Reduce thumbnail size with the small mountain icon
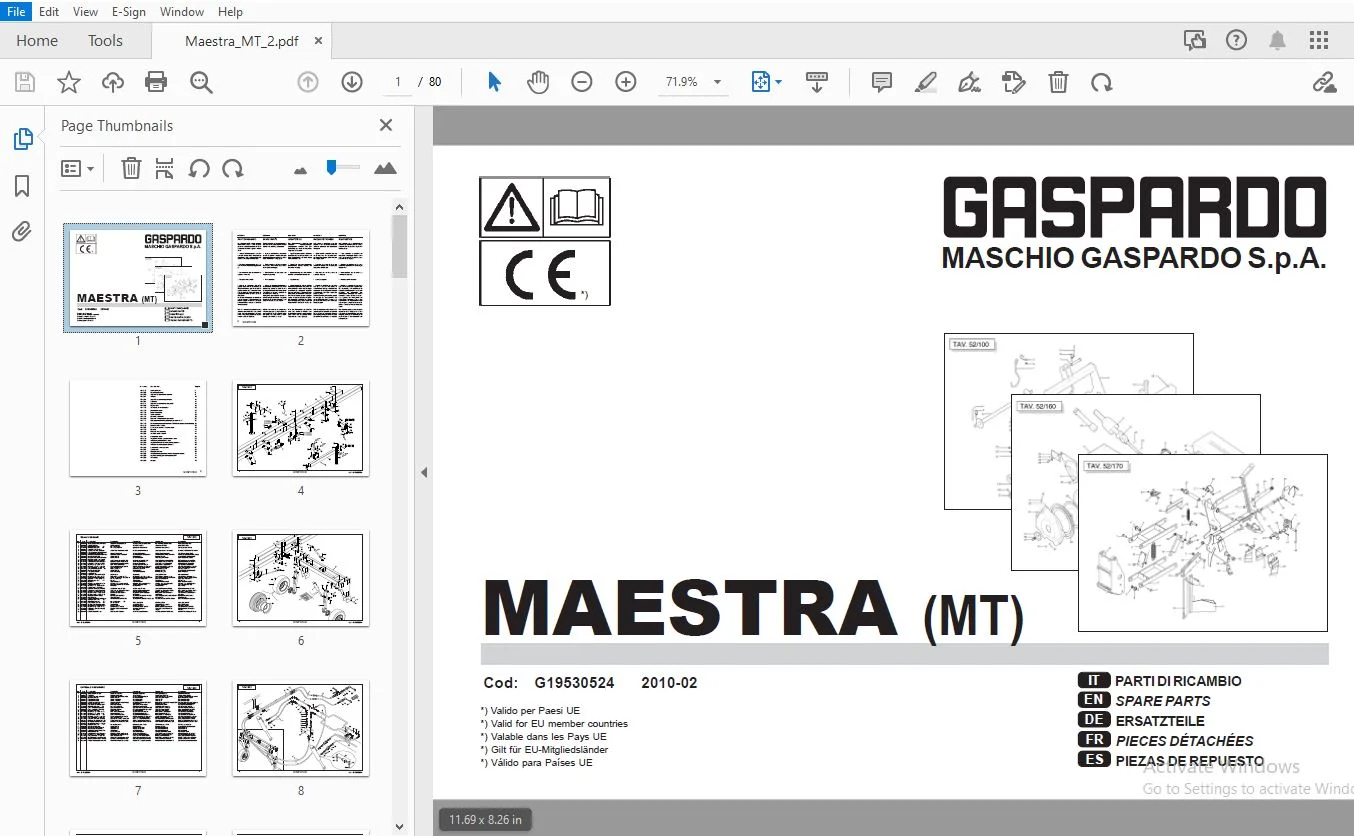The width and height of the screenshot is (1354, 836). (300, 171)
